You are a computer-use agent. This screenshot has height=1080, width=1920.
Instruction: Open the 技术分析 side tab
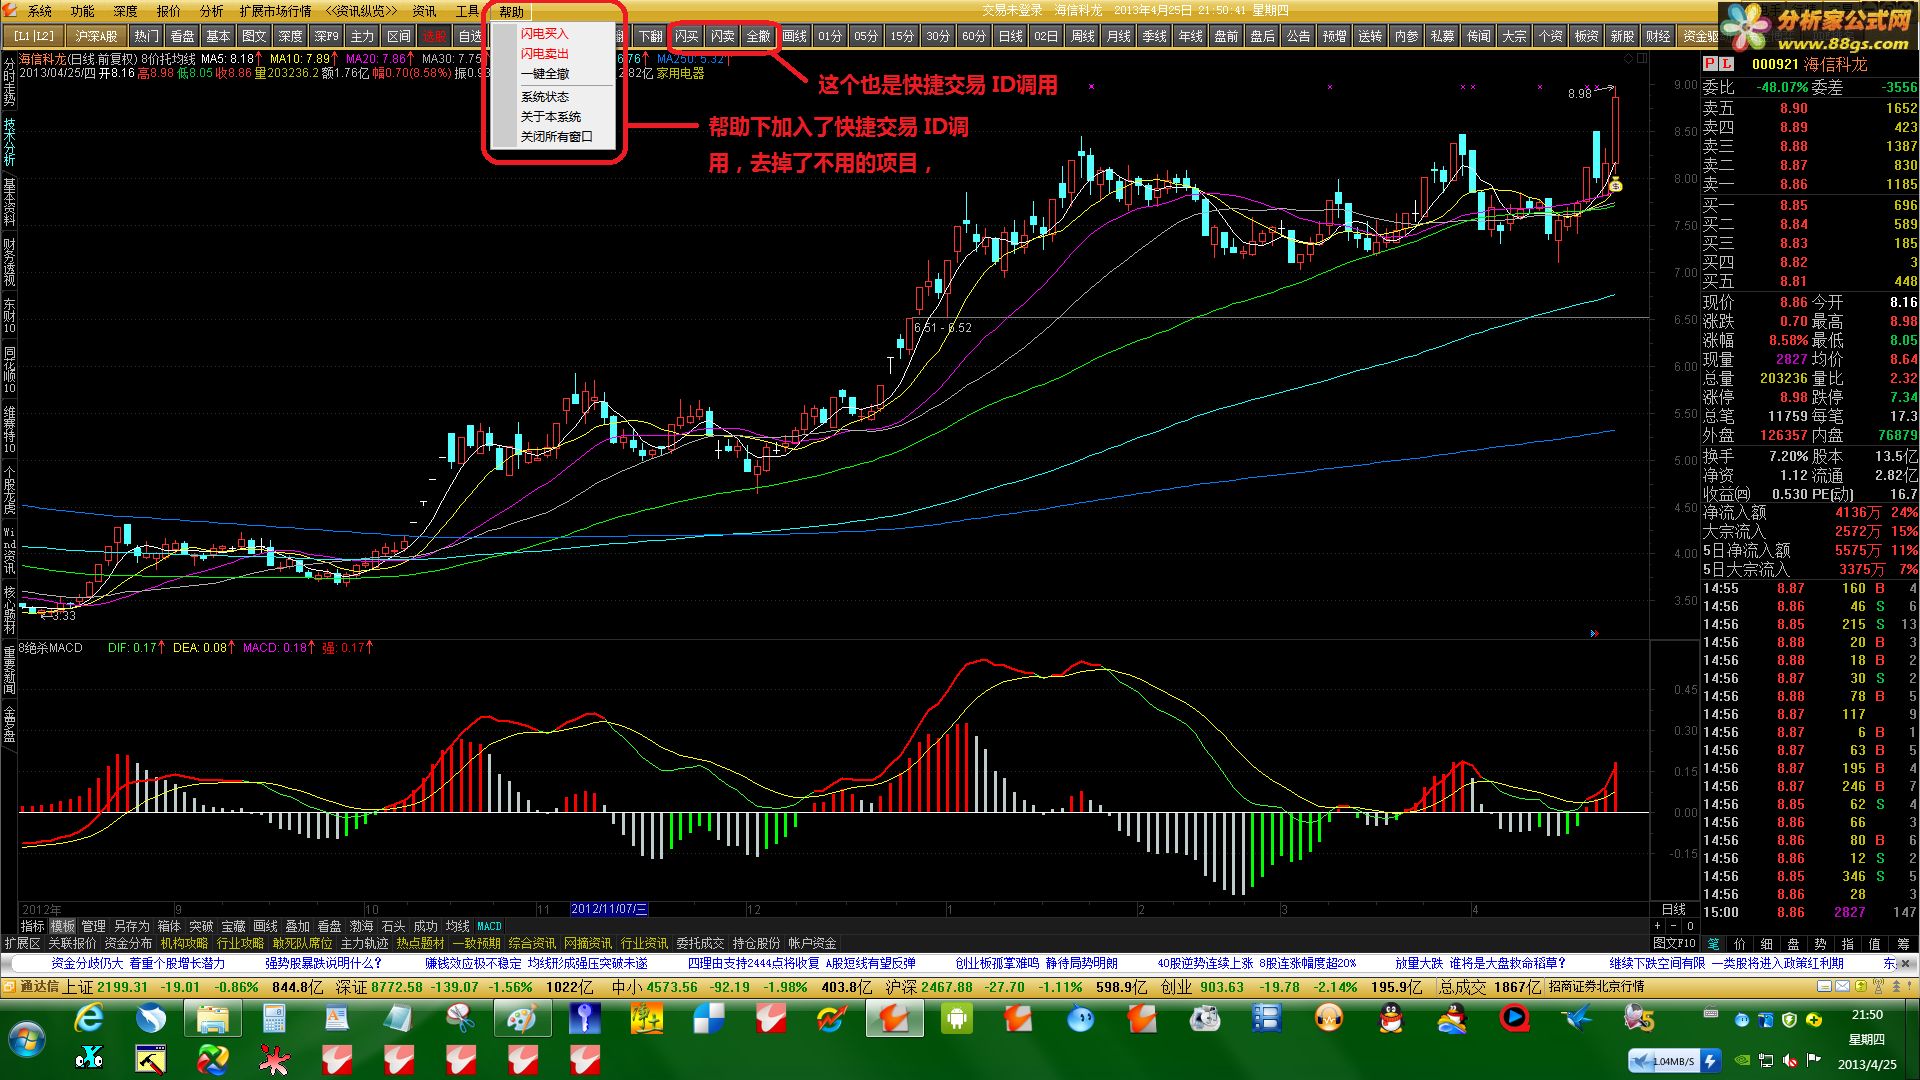9,142
